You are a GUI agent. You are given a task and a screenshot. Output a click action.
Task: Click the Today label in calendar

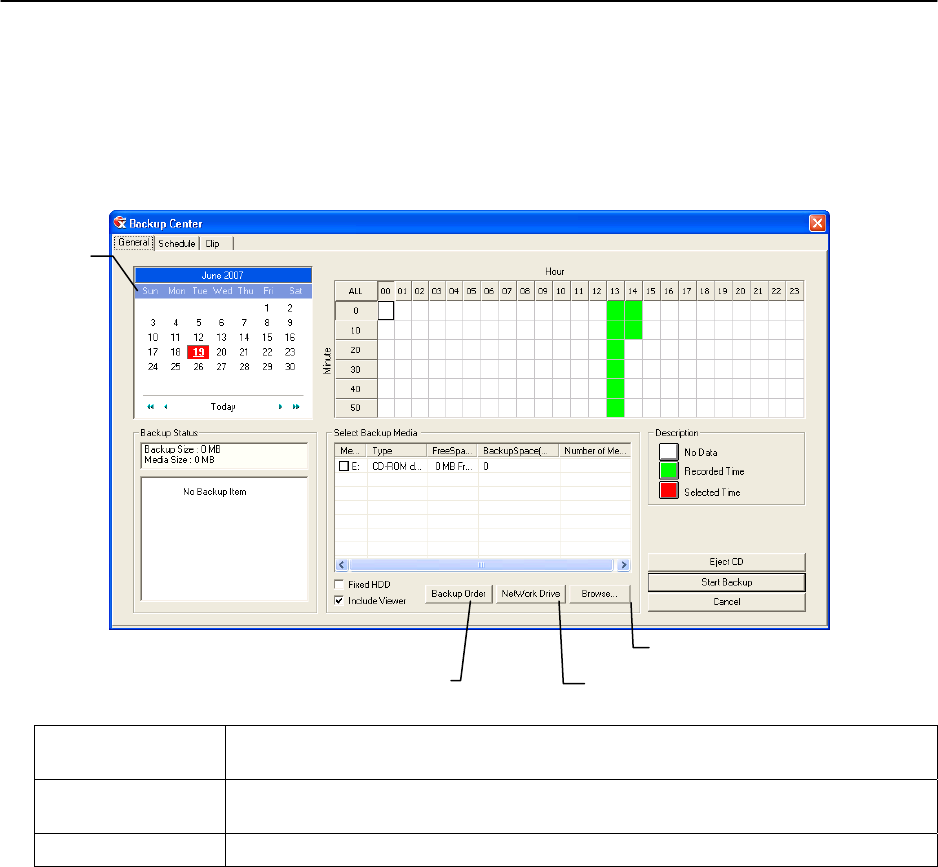click(x=223, y=407)
